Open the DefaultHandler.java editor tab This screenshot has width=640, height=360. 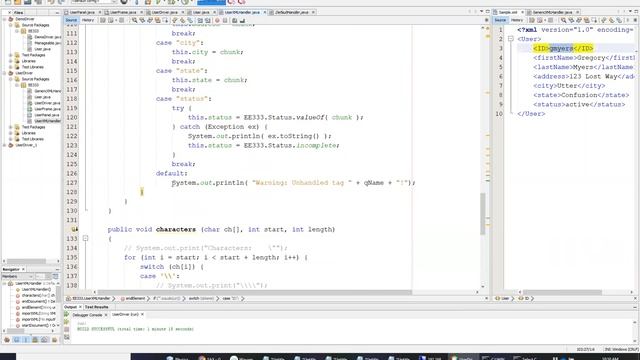pos(292,12)
